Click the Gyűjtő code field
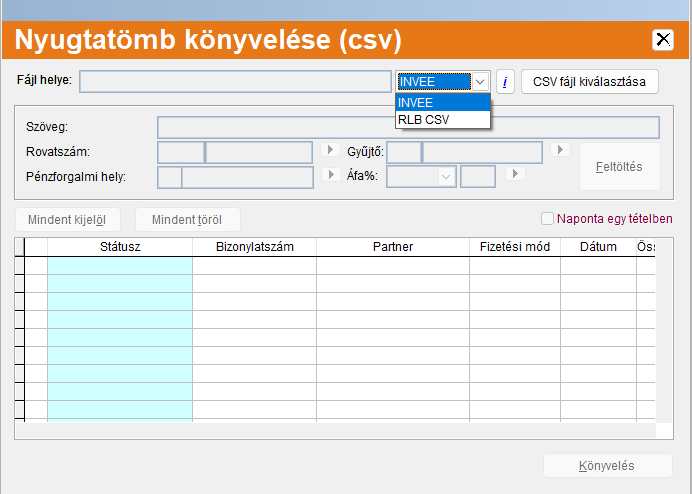The height and width of the screenshot is (494, 692). (x=404, y=152)
